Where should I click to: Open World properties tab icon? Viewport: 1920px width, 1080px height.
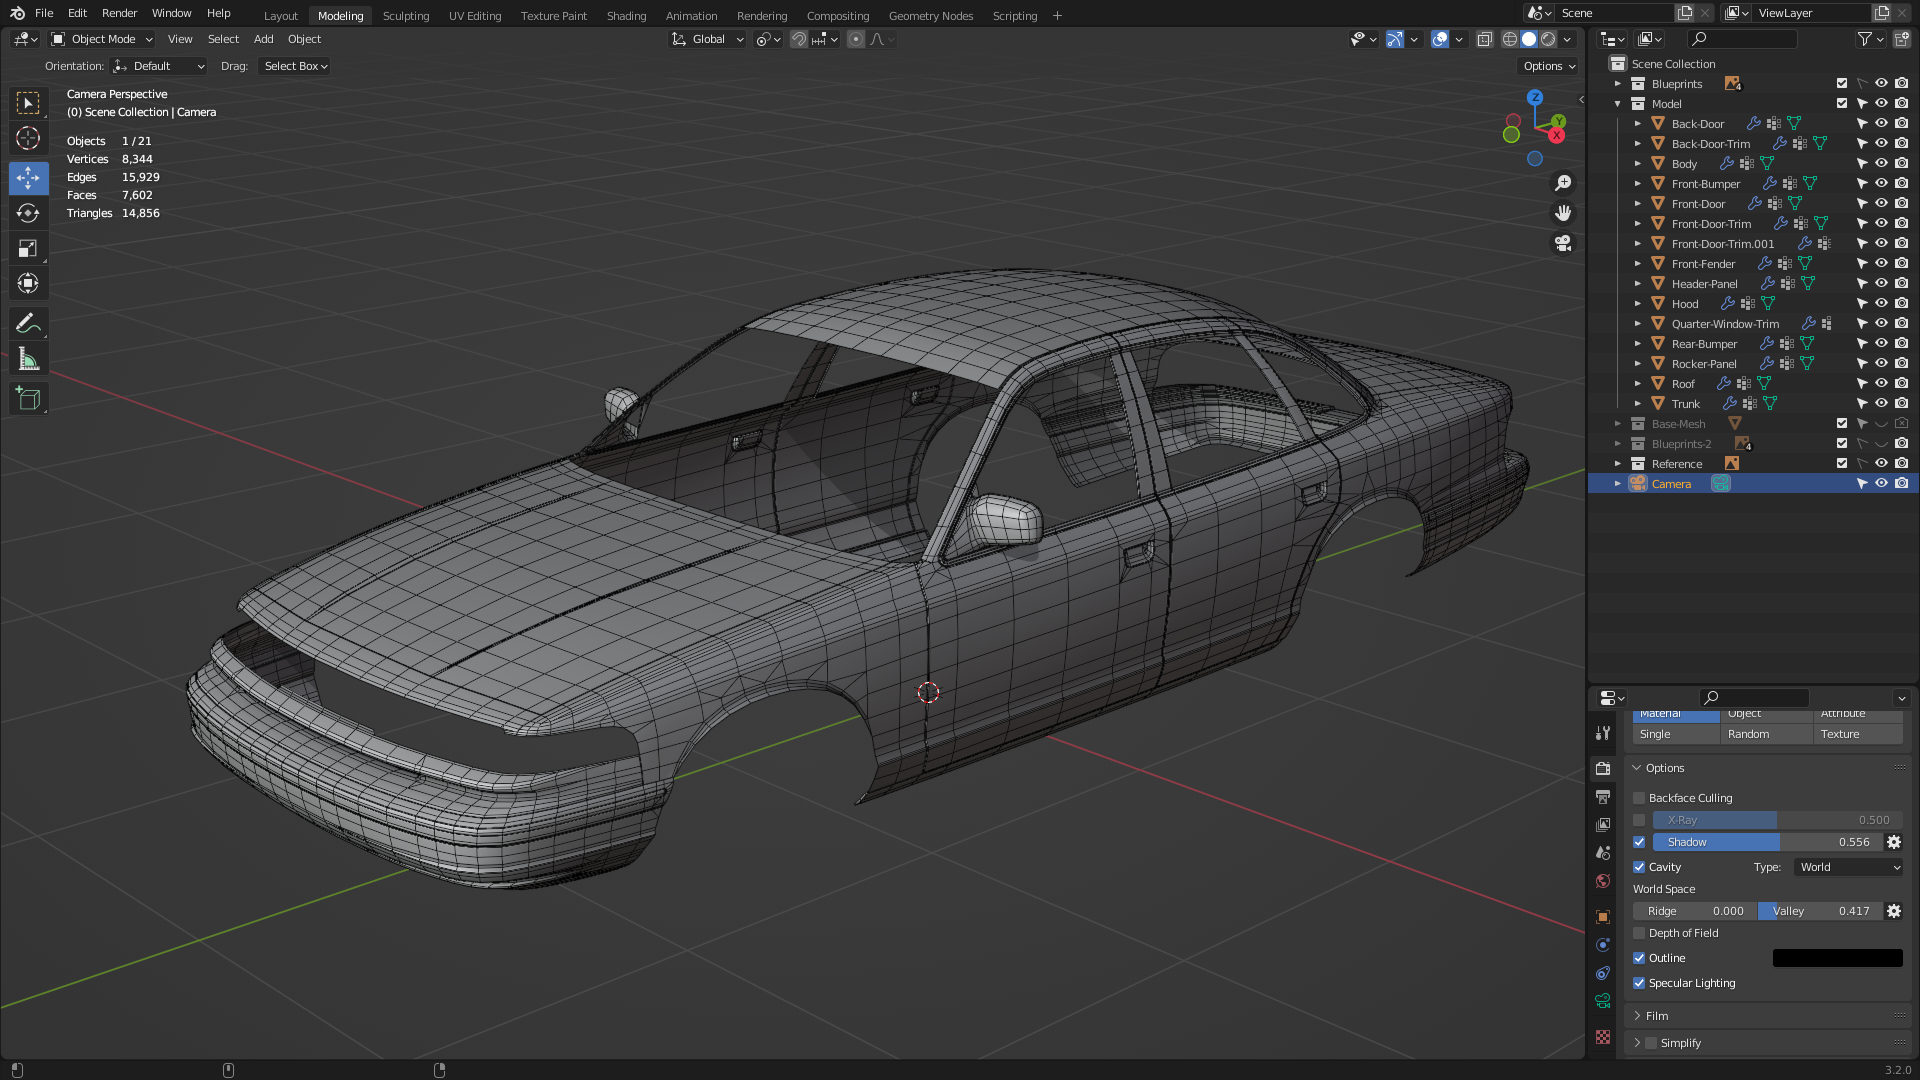point(1603,881)
